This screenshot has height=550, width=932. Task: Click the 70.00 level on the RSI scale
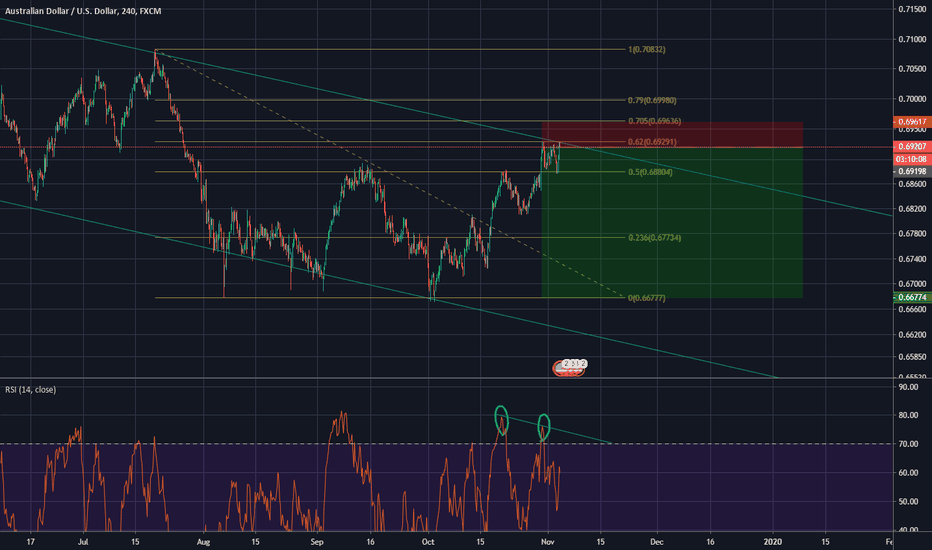point(908,444)
